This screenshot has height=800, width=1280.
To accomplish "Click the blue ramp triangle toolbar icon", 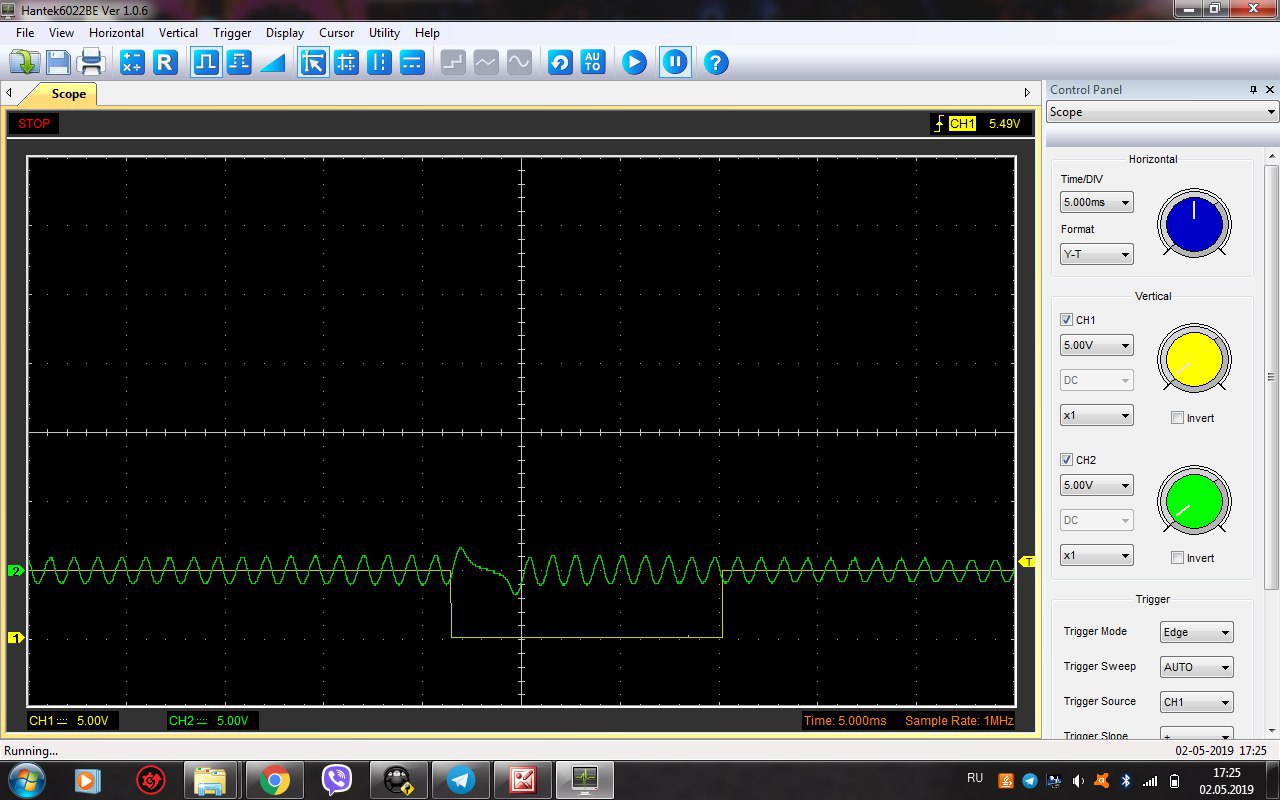I will click(x=272, y=62).
